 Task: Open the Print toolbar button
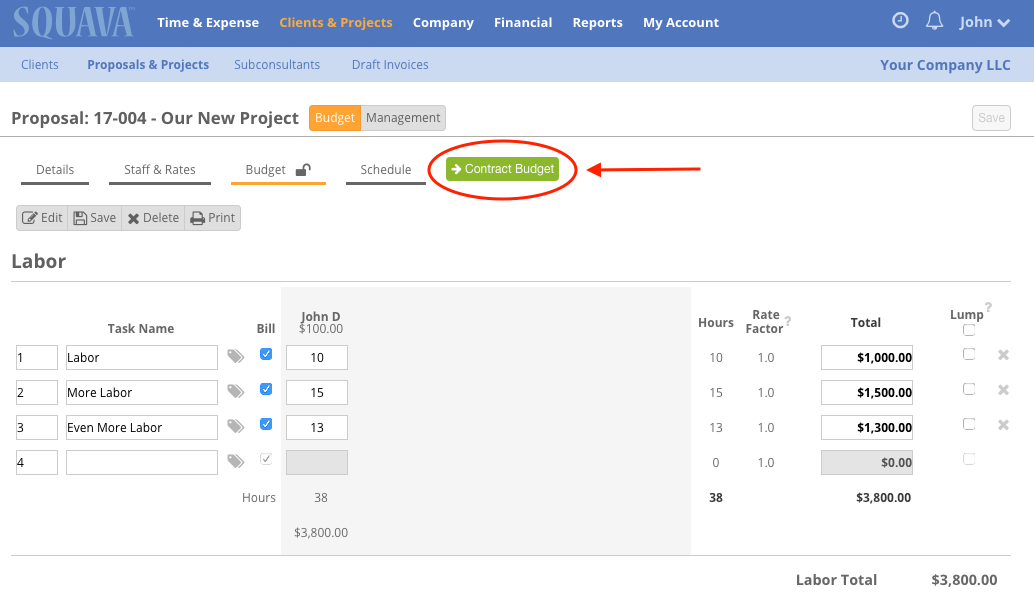pyautogui.click(x=212, y=217)
